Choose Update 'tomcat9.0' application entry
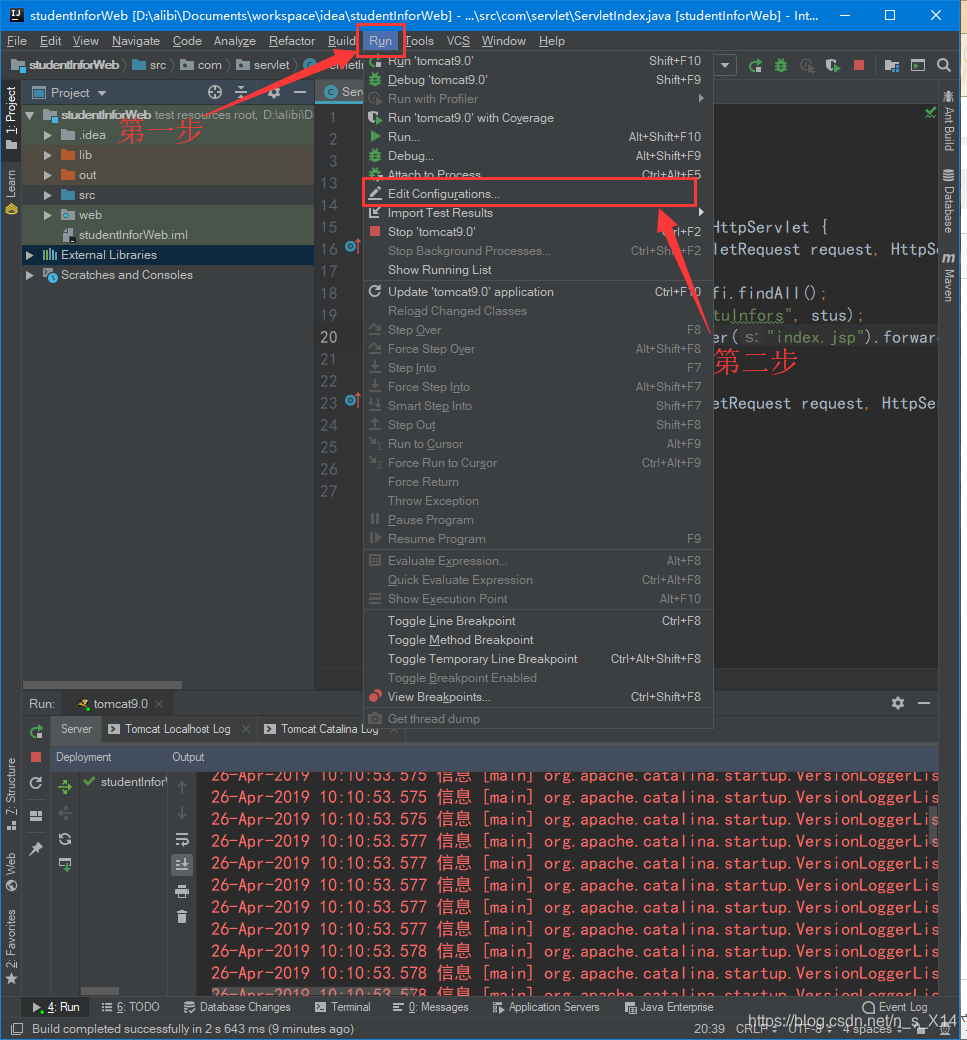 click(538, 292)
